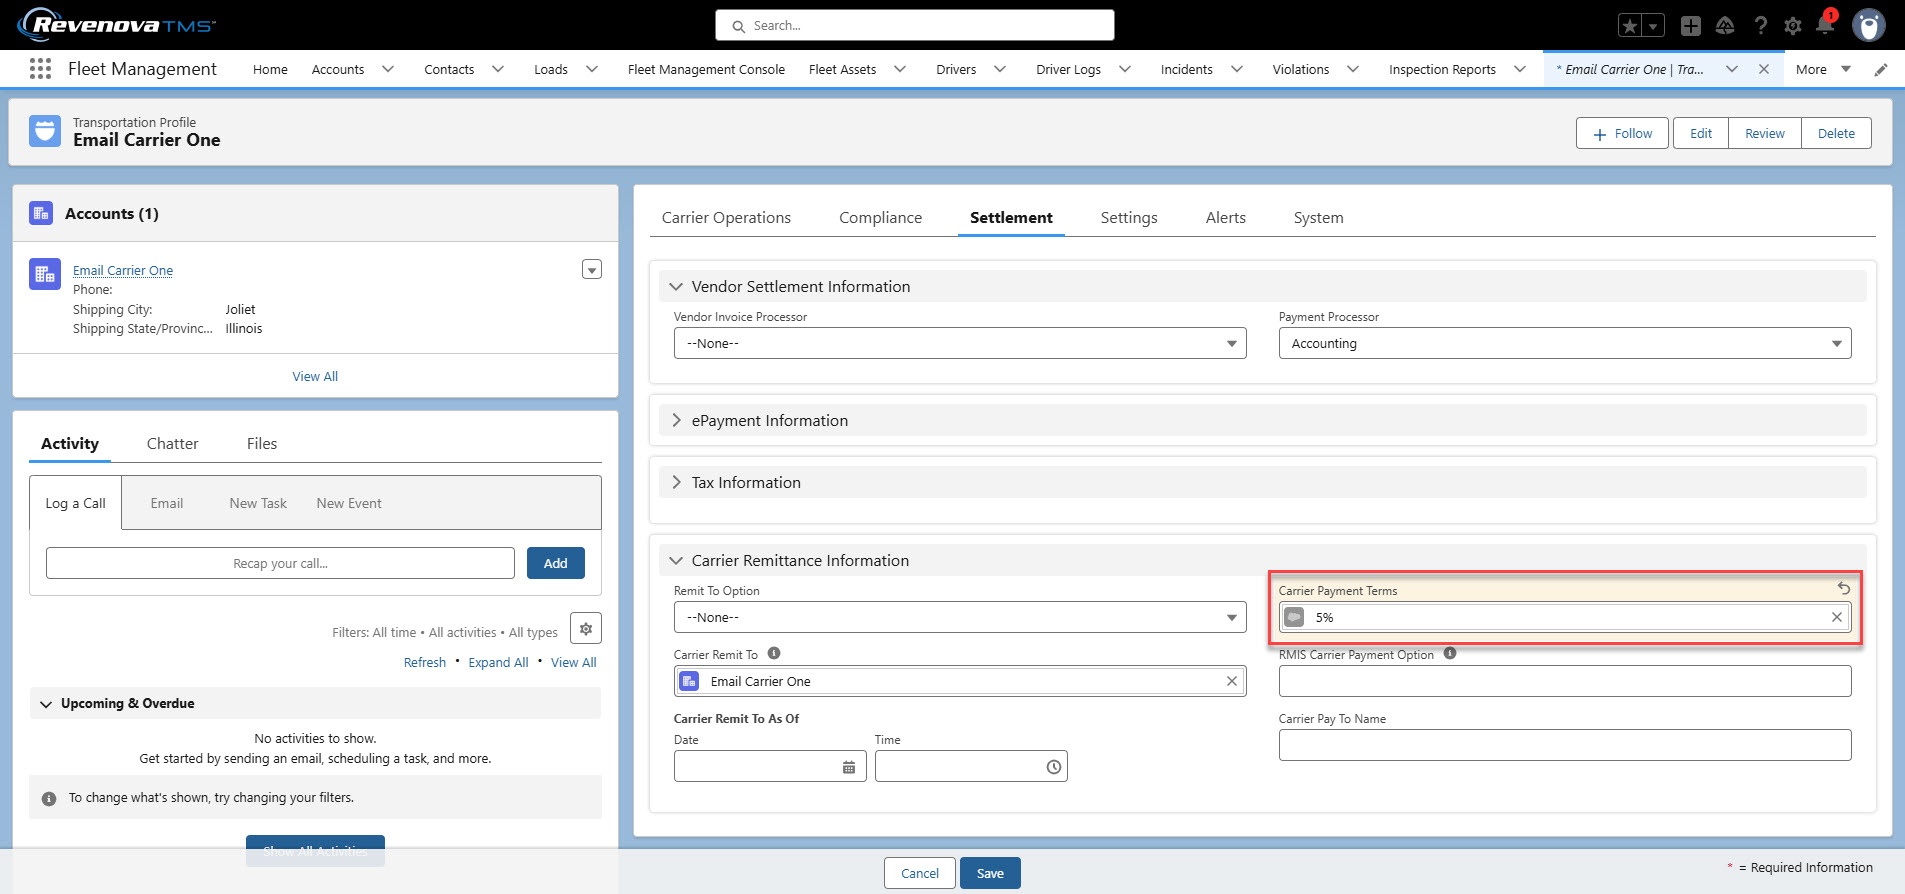Collapse Vendor Settlement Information section
This screenshot has width=1905, height=894.
point(1262,287)
